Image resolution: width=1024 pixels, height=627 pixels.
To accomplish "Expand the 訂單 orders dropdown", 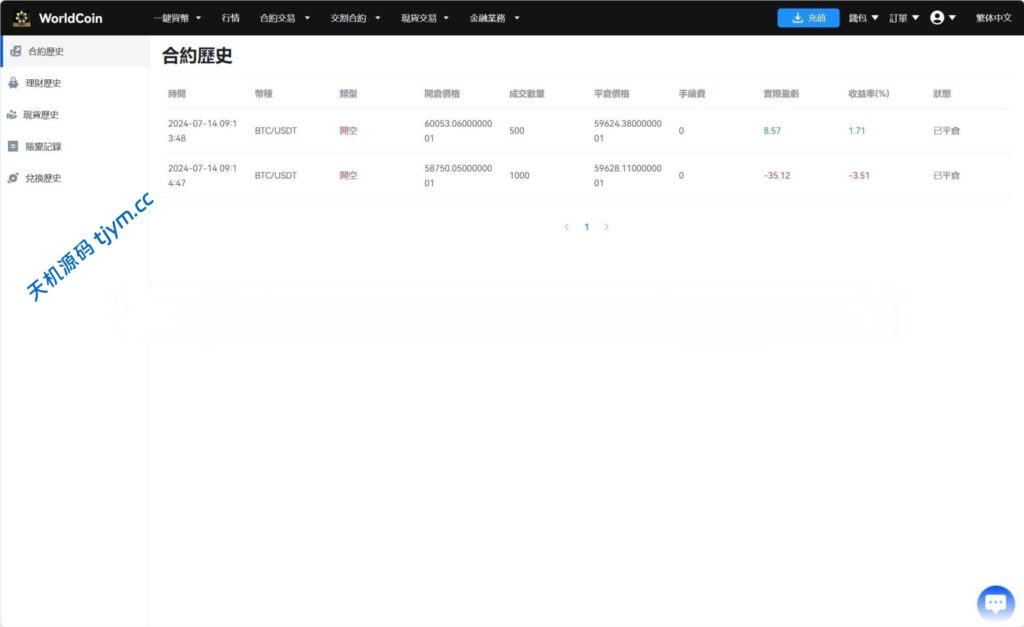I will [904, 18].
